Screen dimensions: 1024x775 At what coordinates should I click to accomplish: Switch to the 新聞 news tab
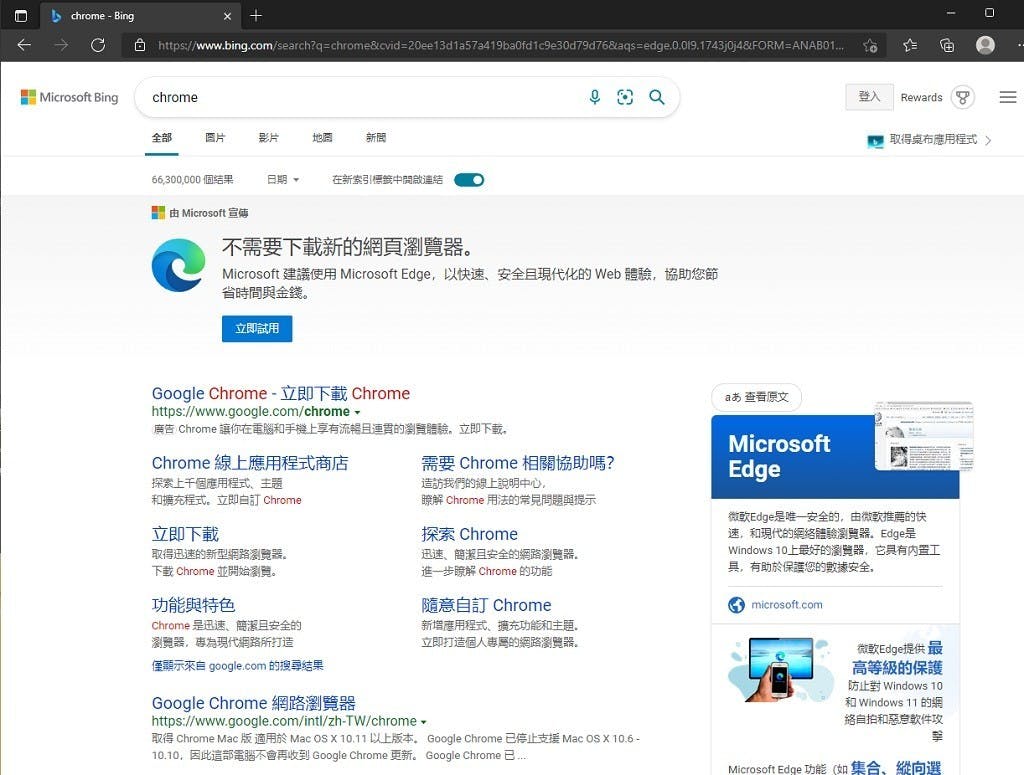click(375, 138)
